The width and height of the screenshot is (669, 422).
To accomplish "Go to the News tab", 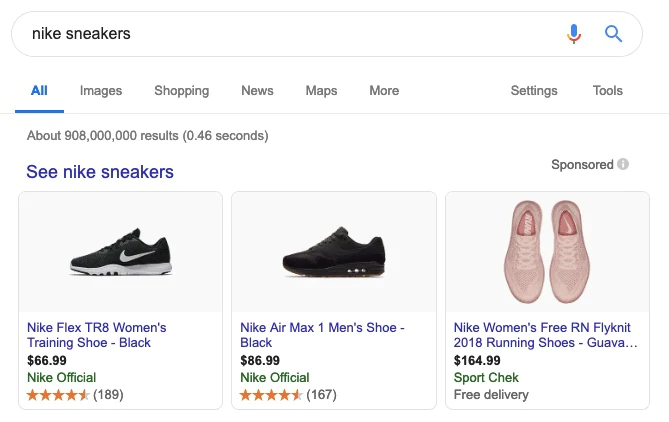I will pos(257,91).
